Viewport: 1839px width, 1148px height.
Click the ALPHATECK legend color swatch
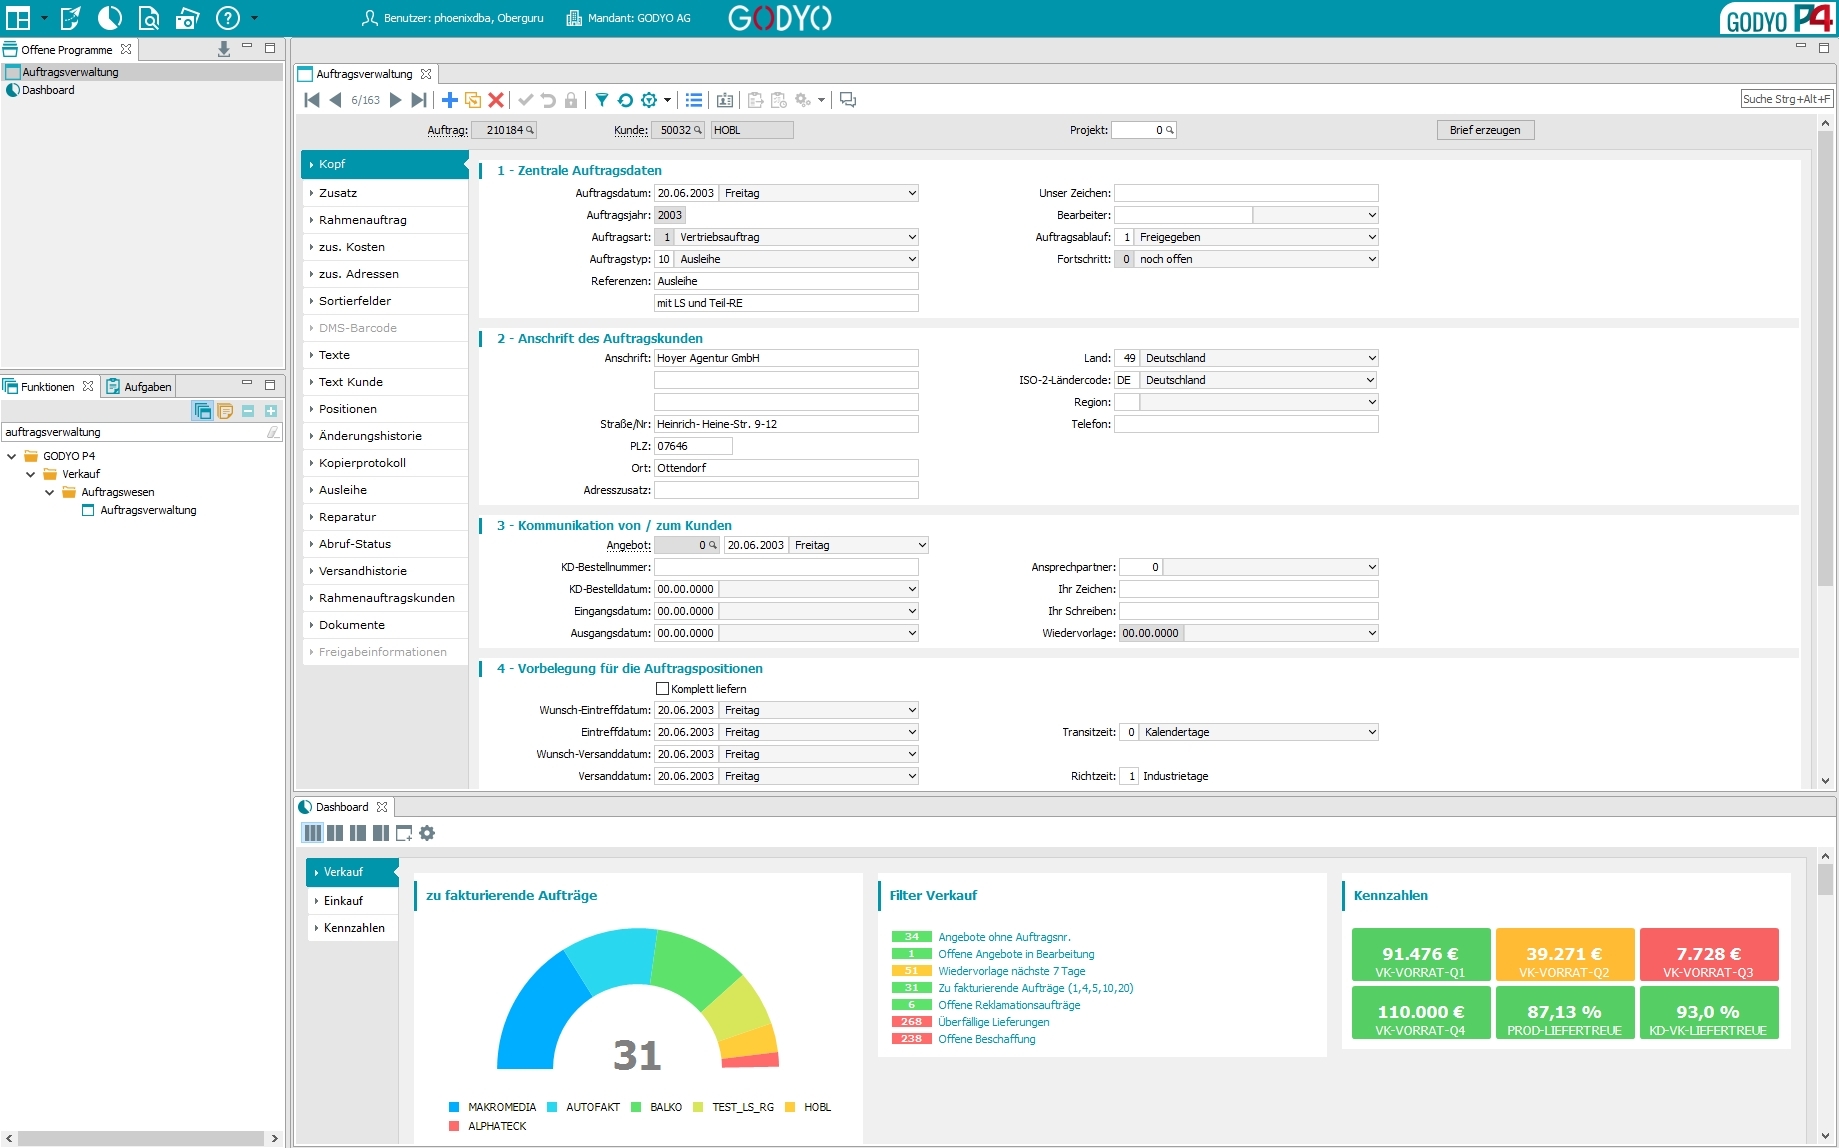click(x=454, y=1126)
